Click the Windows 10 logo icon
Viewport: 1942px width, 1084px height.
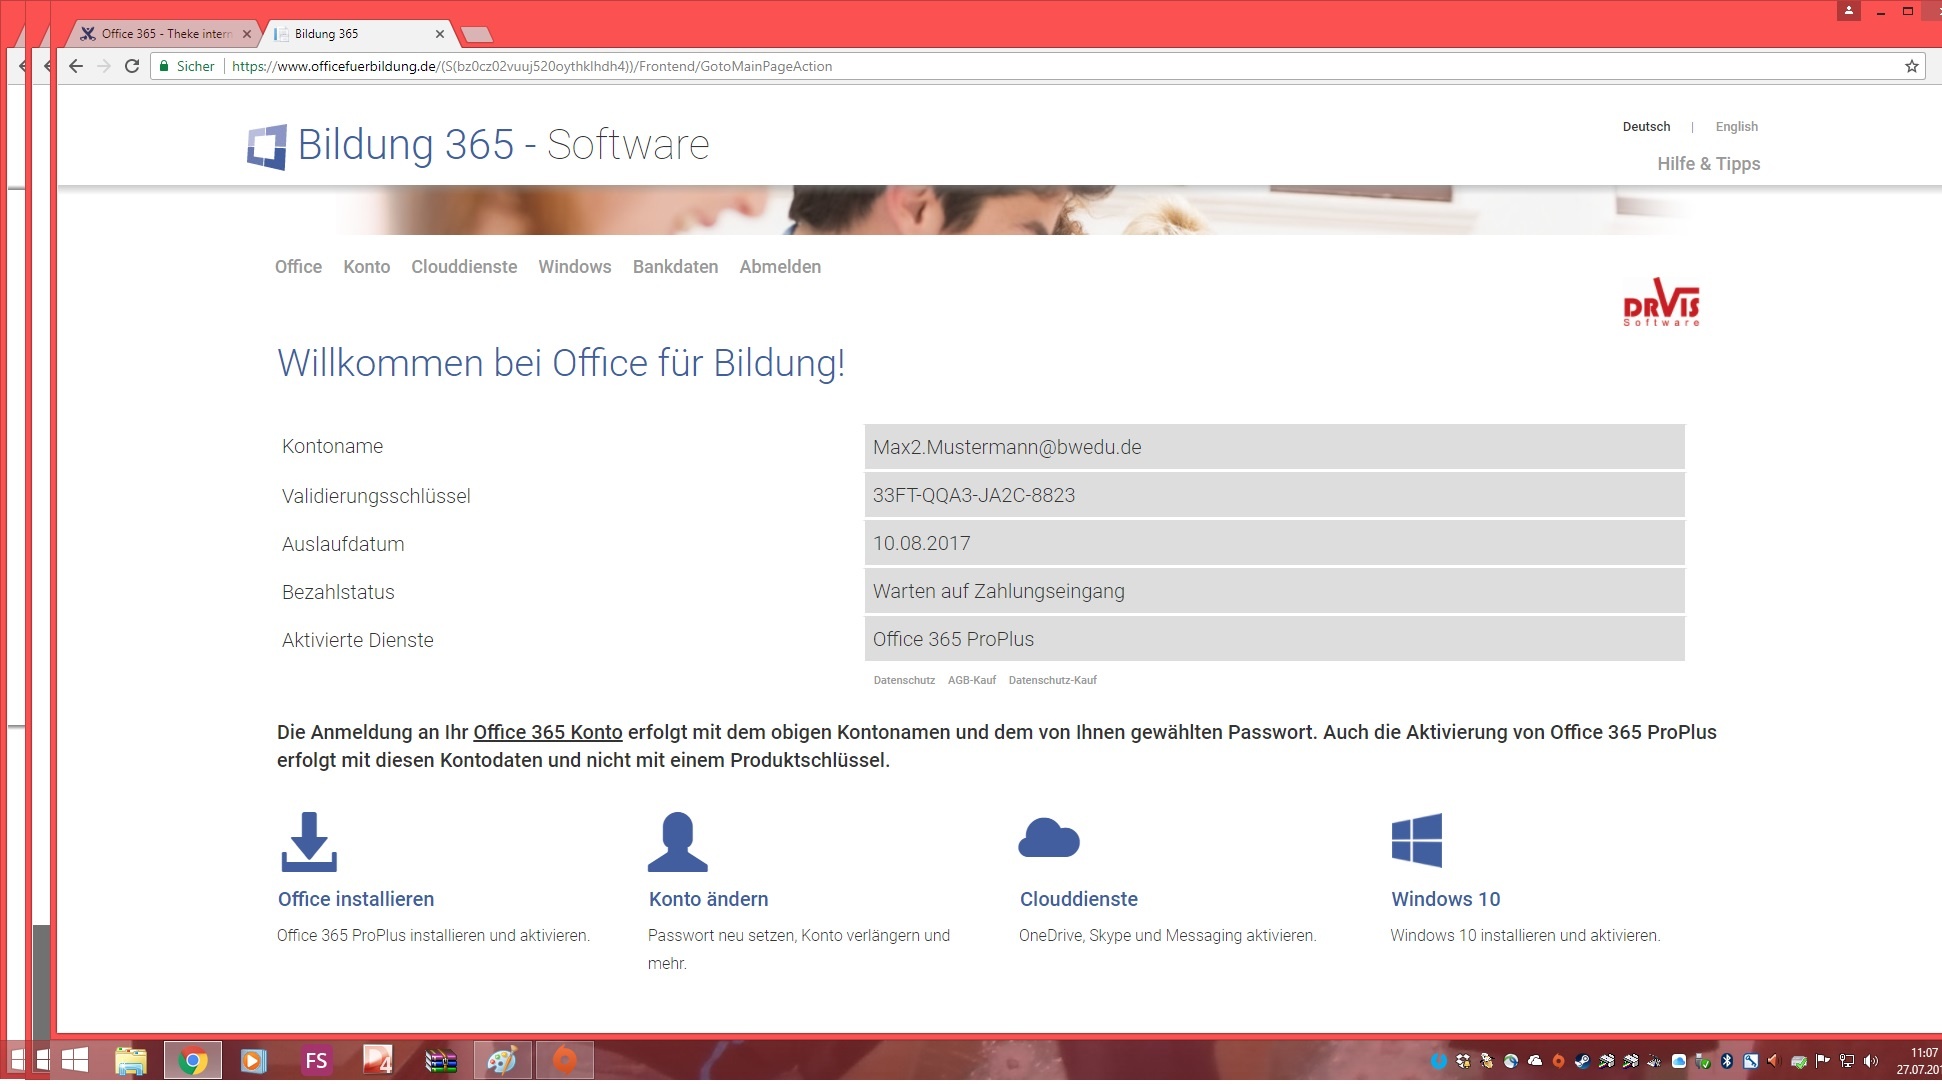1416,840
